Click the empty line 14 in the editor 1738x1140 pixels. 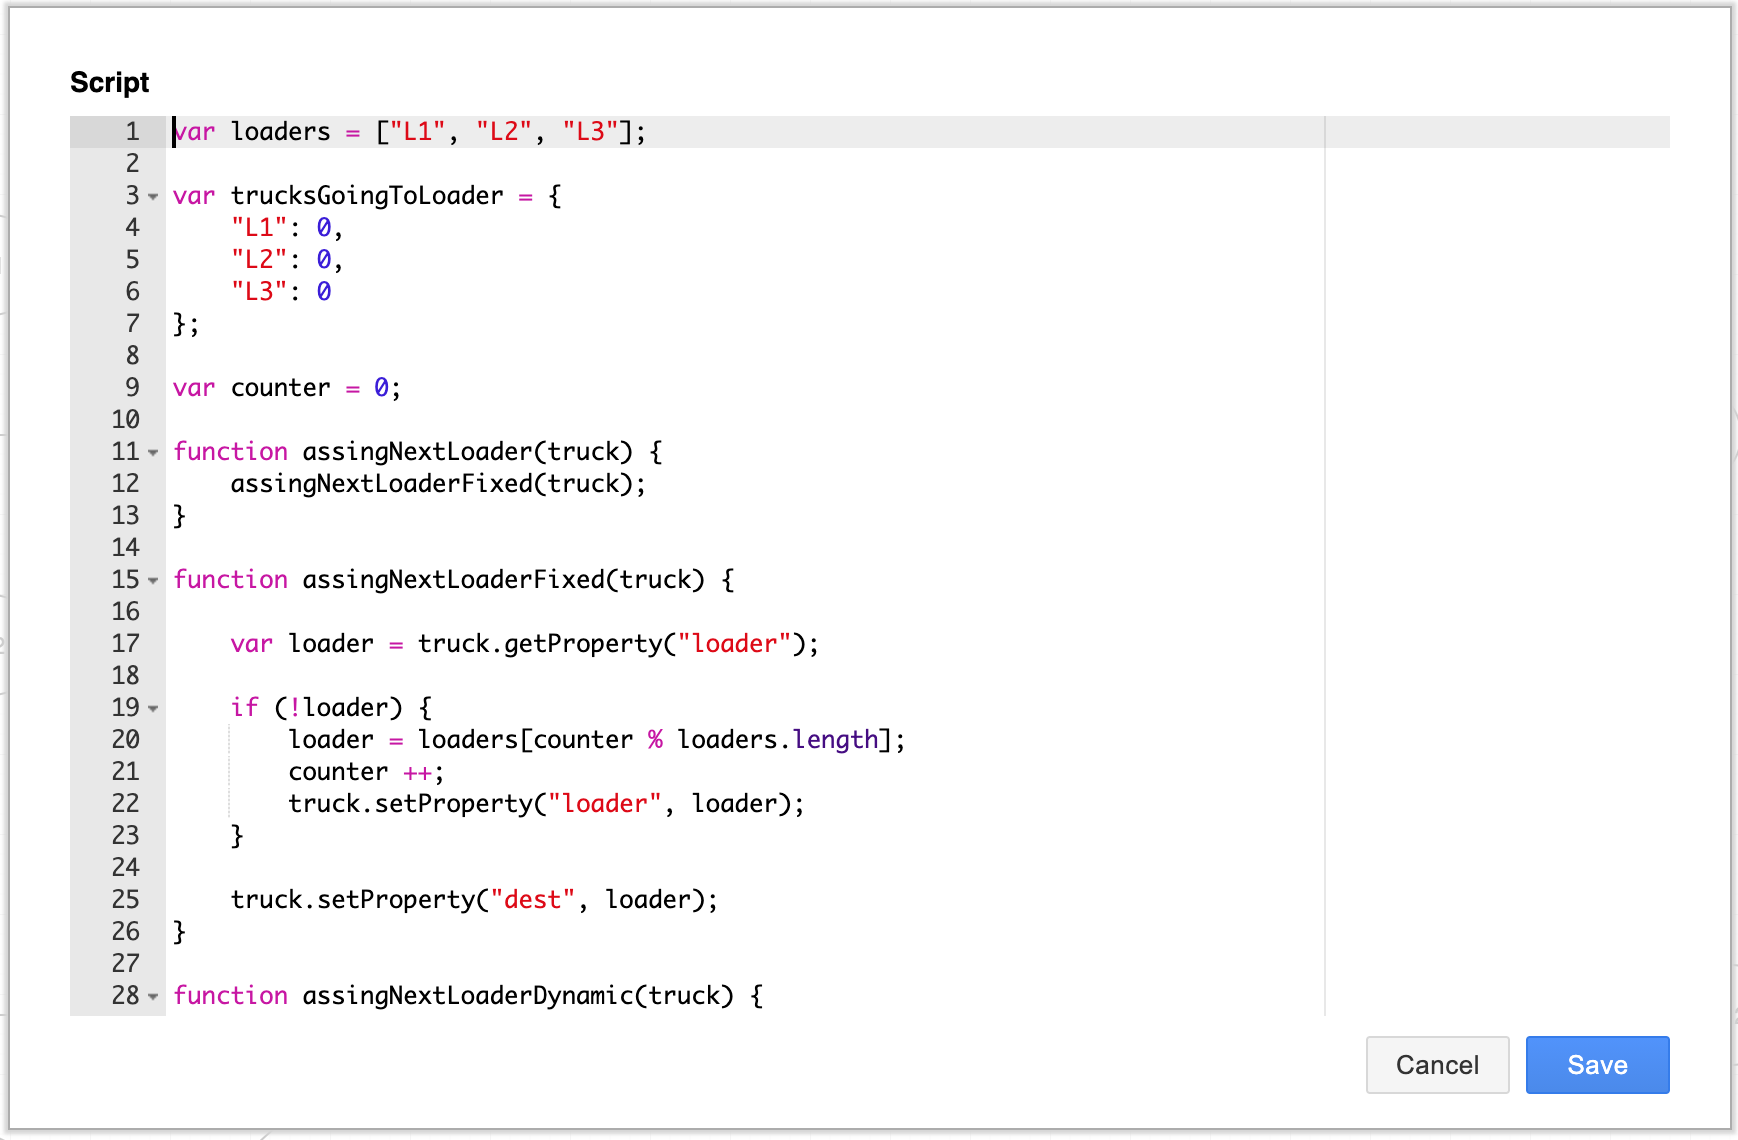point(300,547)
